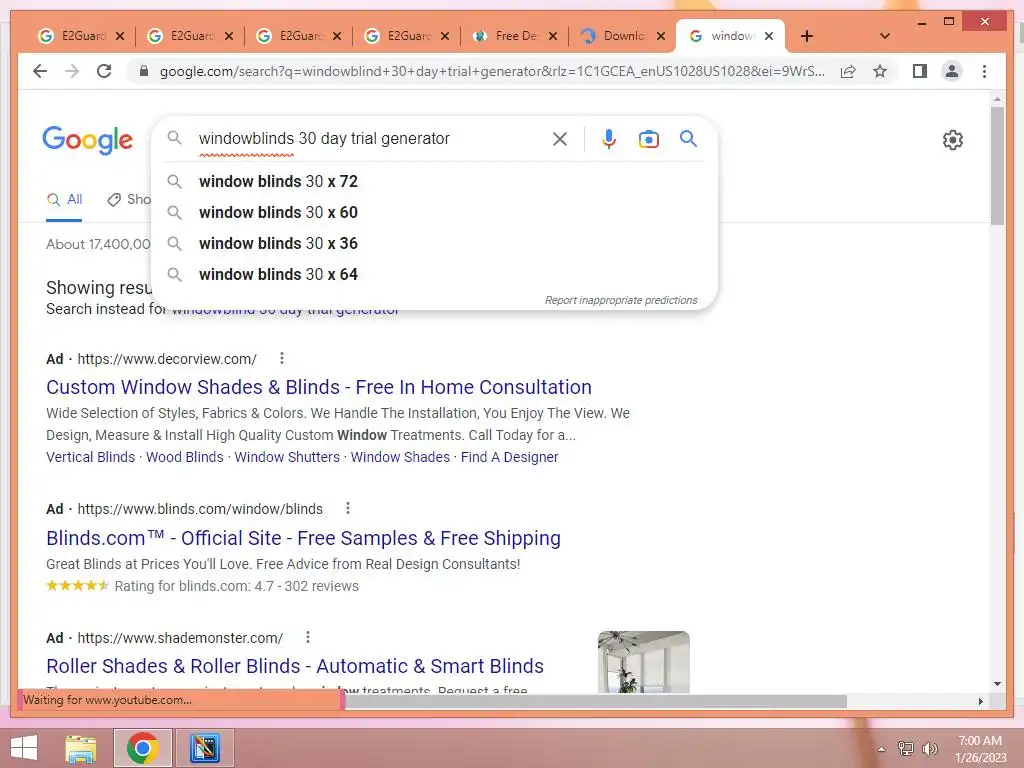
Task: Open Roller Shades & Roller Blinds ad
Action: (295, 666)
